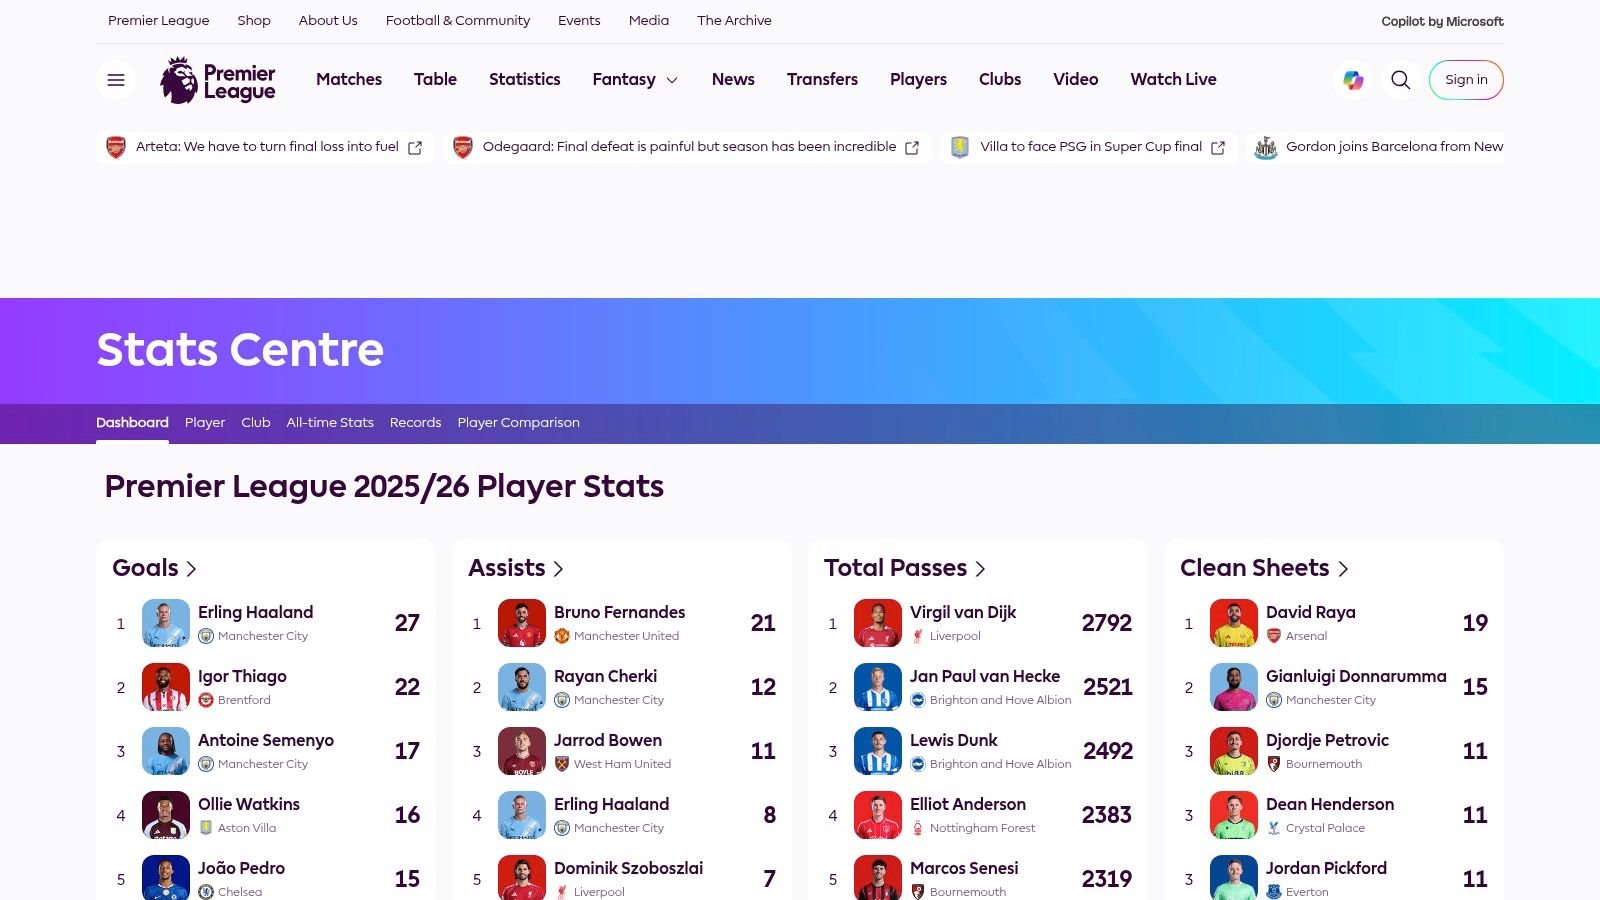1600x900 pixels.
Task: Click the Sign in button
Action: pyautogui.click(x=1466, y=80)
